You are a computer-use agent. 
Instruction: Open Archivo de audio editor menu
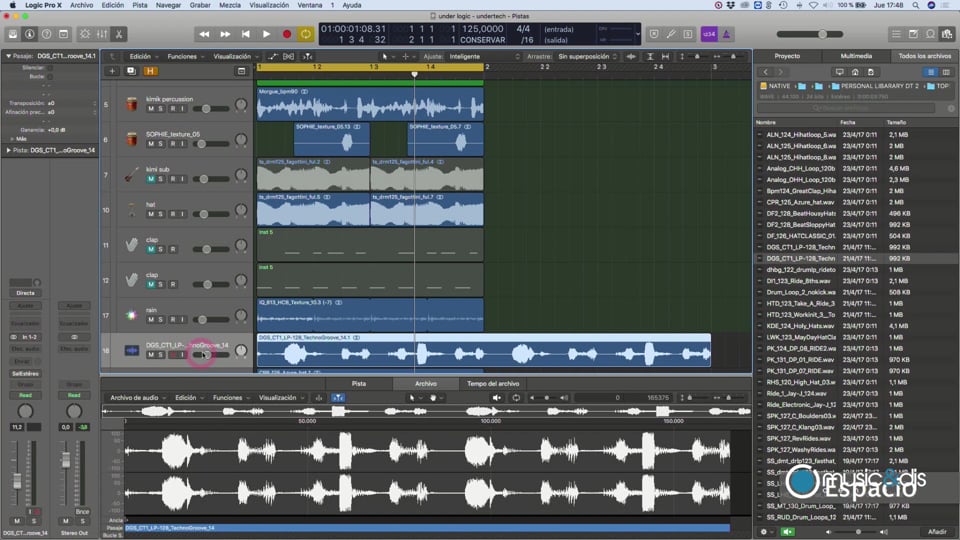137,398
